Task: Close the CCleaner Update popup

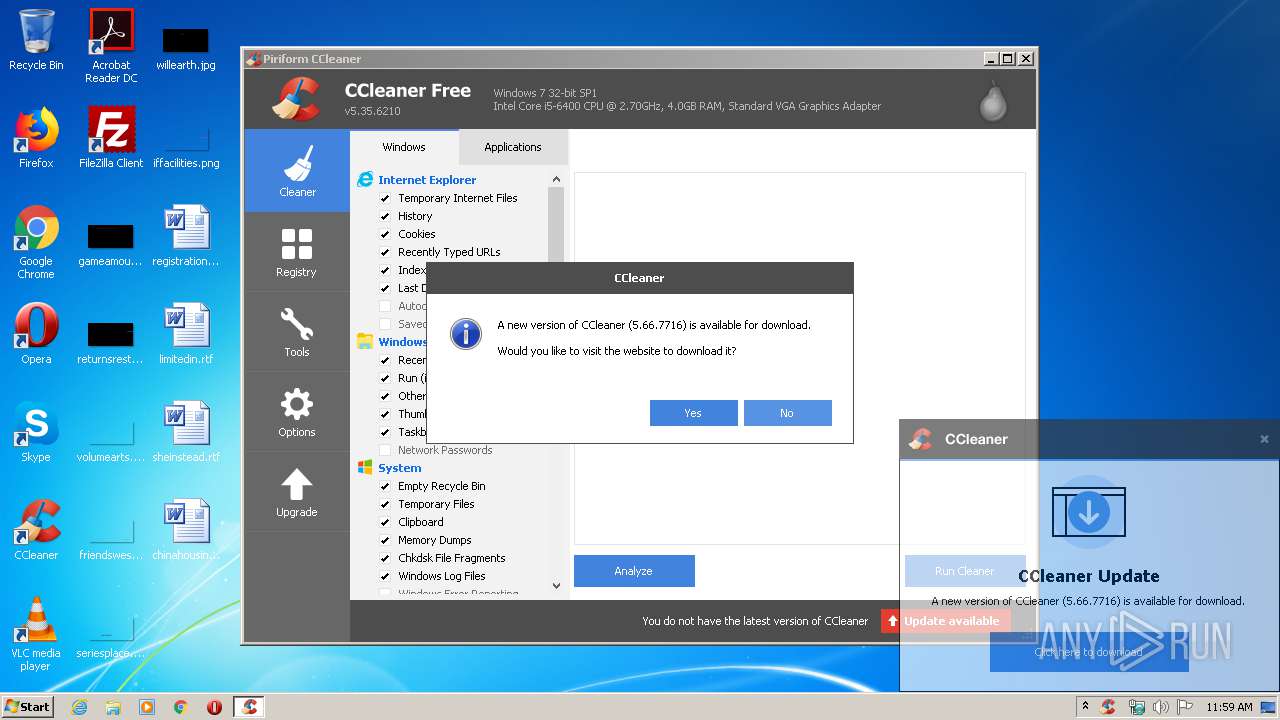Action: (1264, 439)
